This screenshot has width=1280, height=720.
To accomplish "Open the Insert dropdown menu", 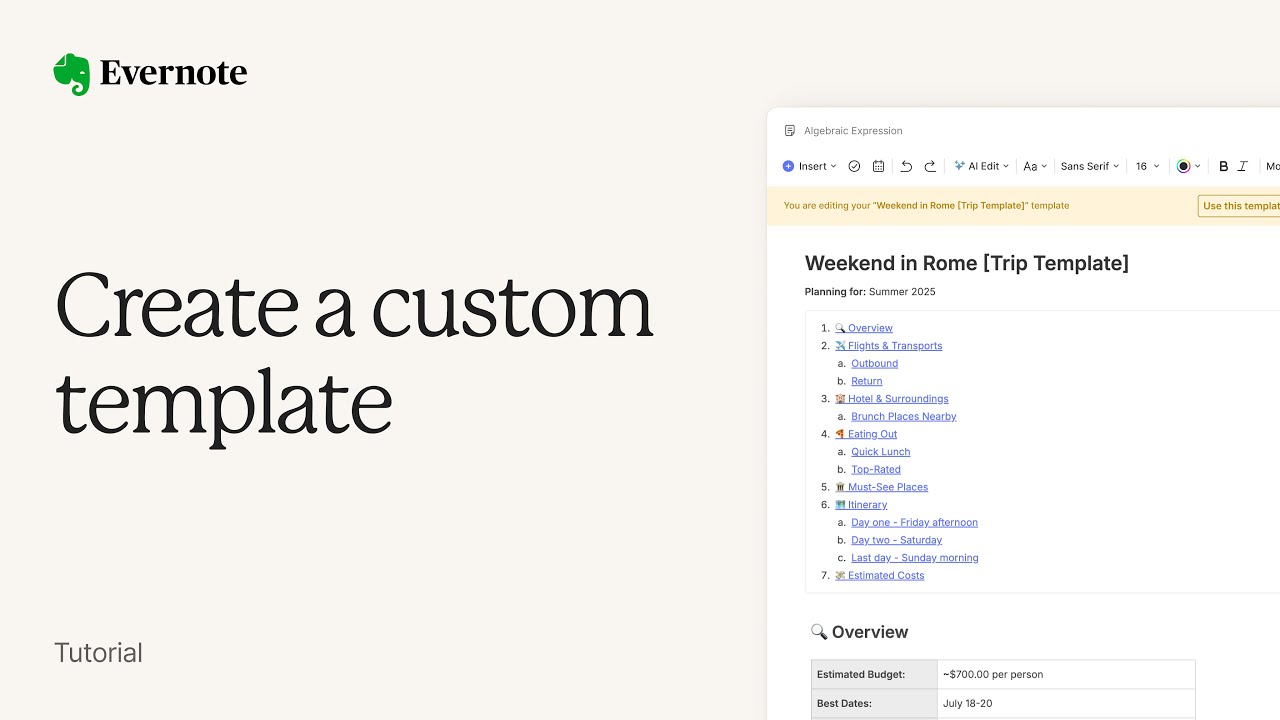I will click(x=810, y=166).
